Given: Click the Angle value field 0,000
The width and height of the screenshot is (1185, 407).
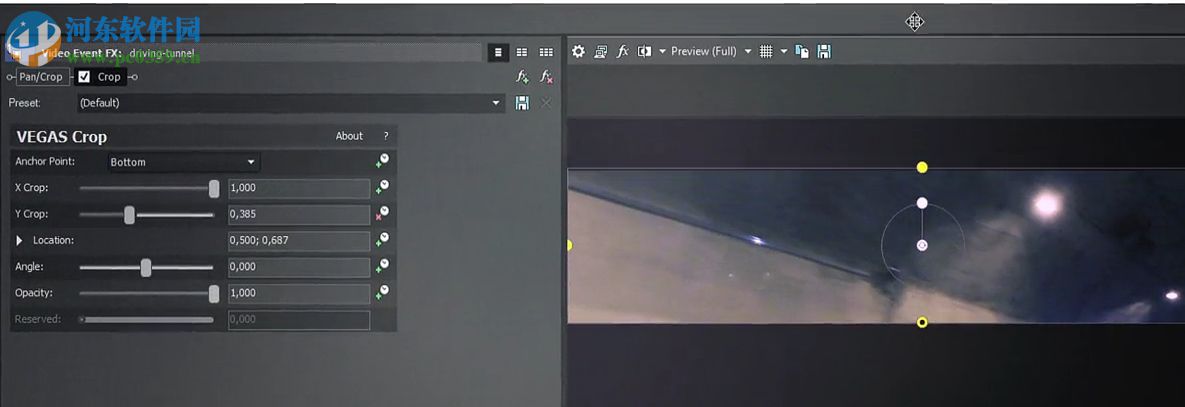Looking at the screenshot, I should click(299, 267).
